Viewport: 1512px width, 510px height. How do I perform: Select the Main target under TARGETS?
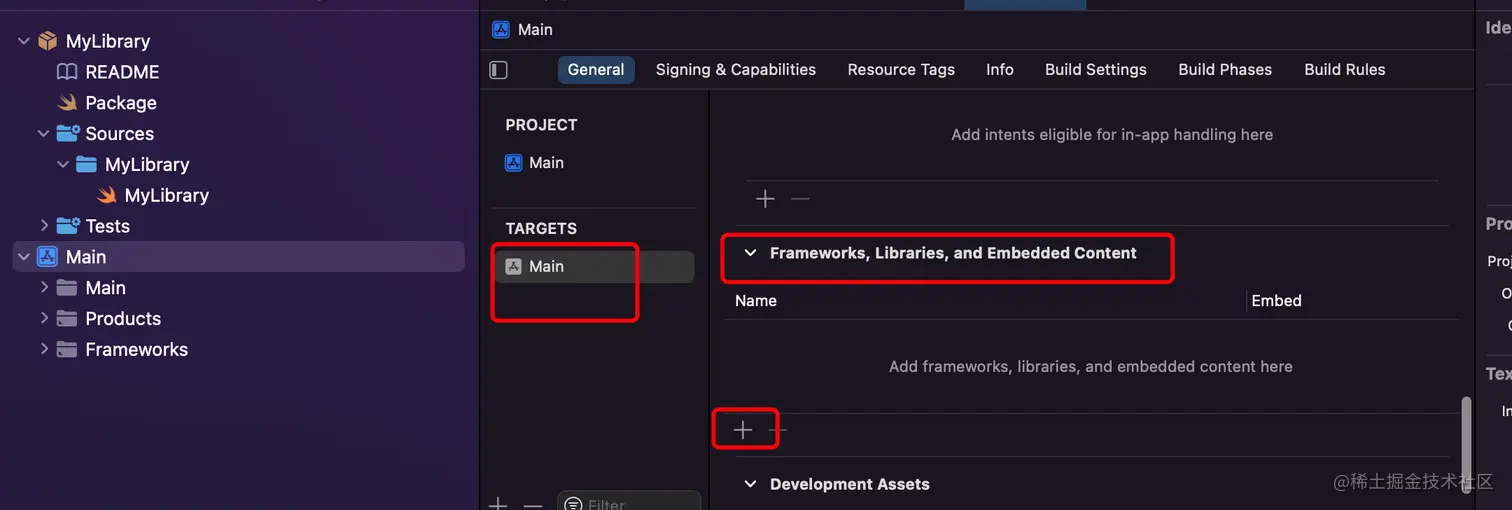point(596,266)
